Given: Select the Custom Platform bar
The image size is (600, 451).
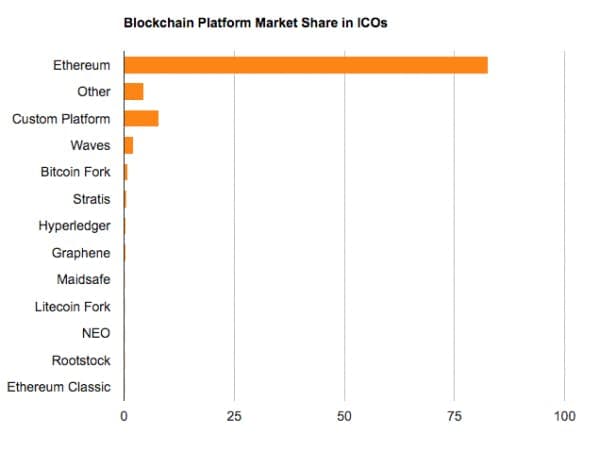Looking at the screenshot, I should click(x=141, y=119).
